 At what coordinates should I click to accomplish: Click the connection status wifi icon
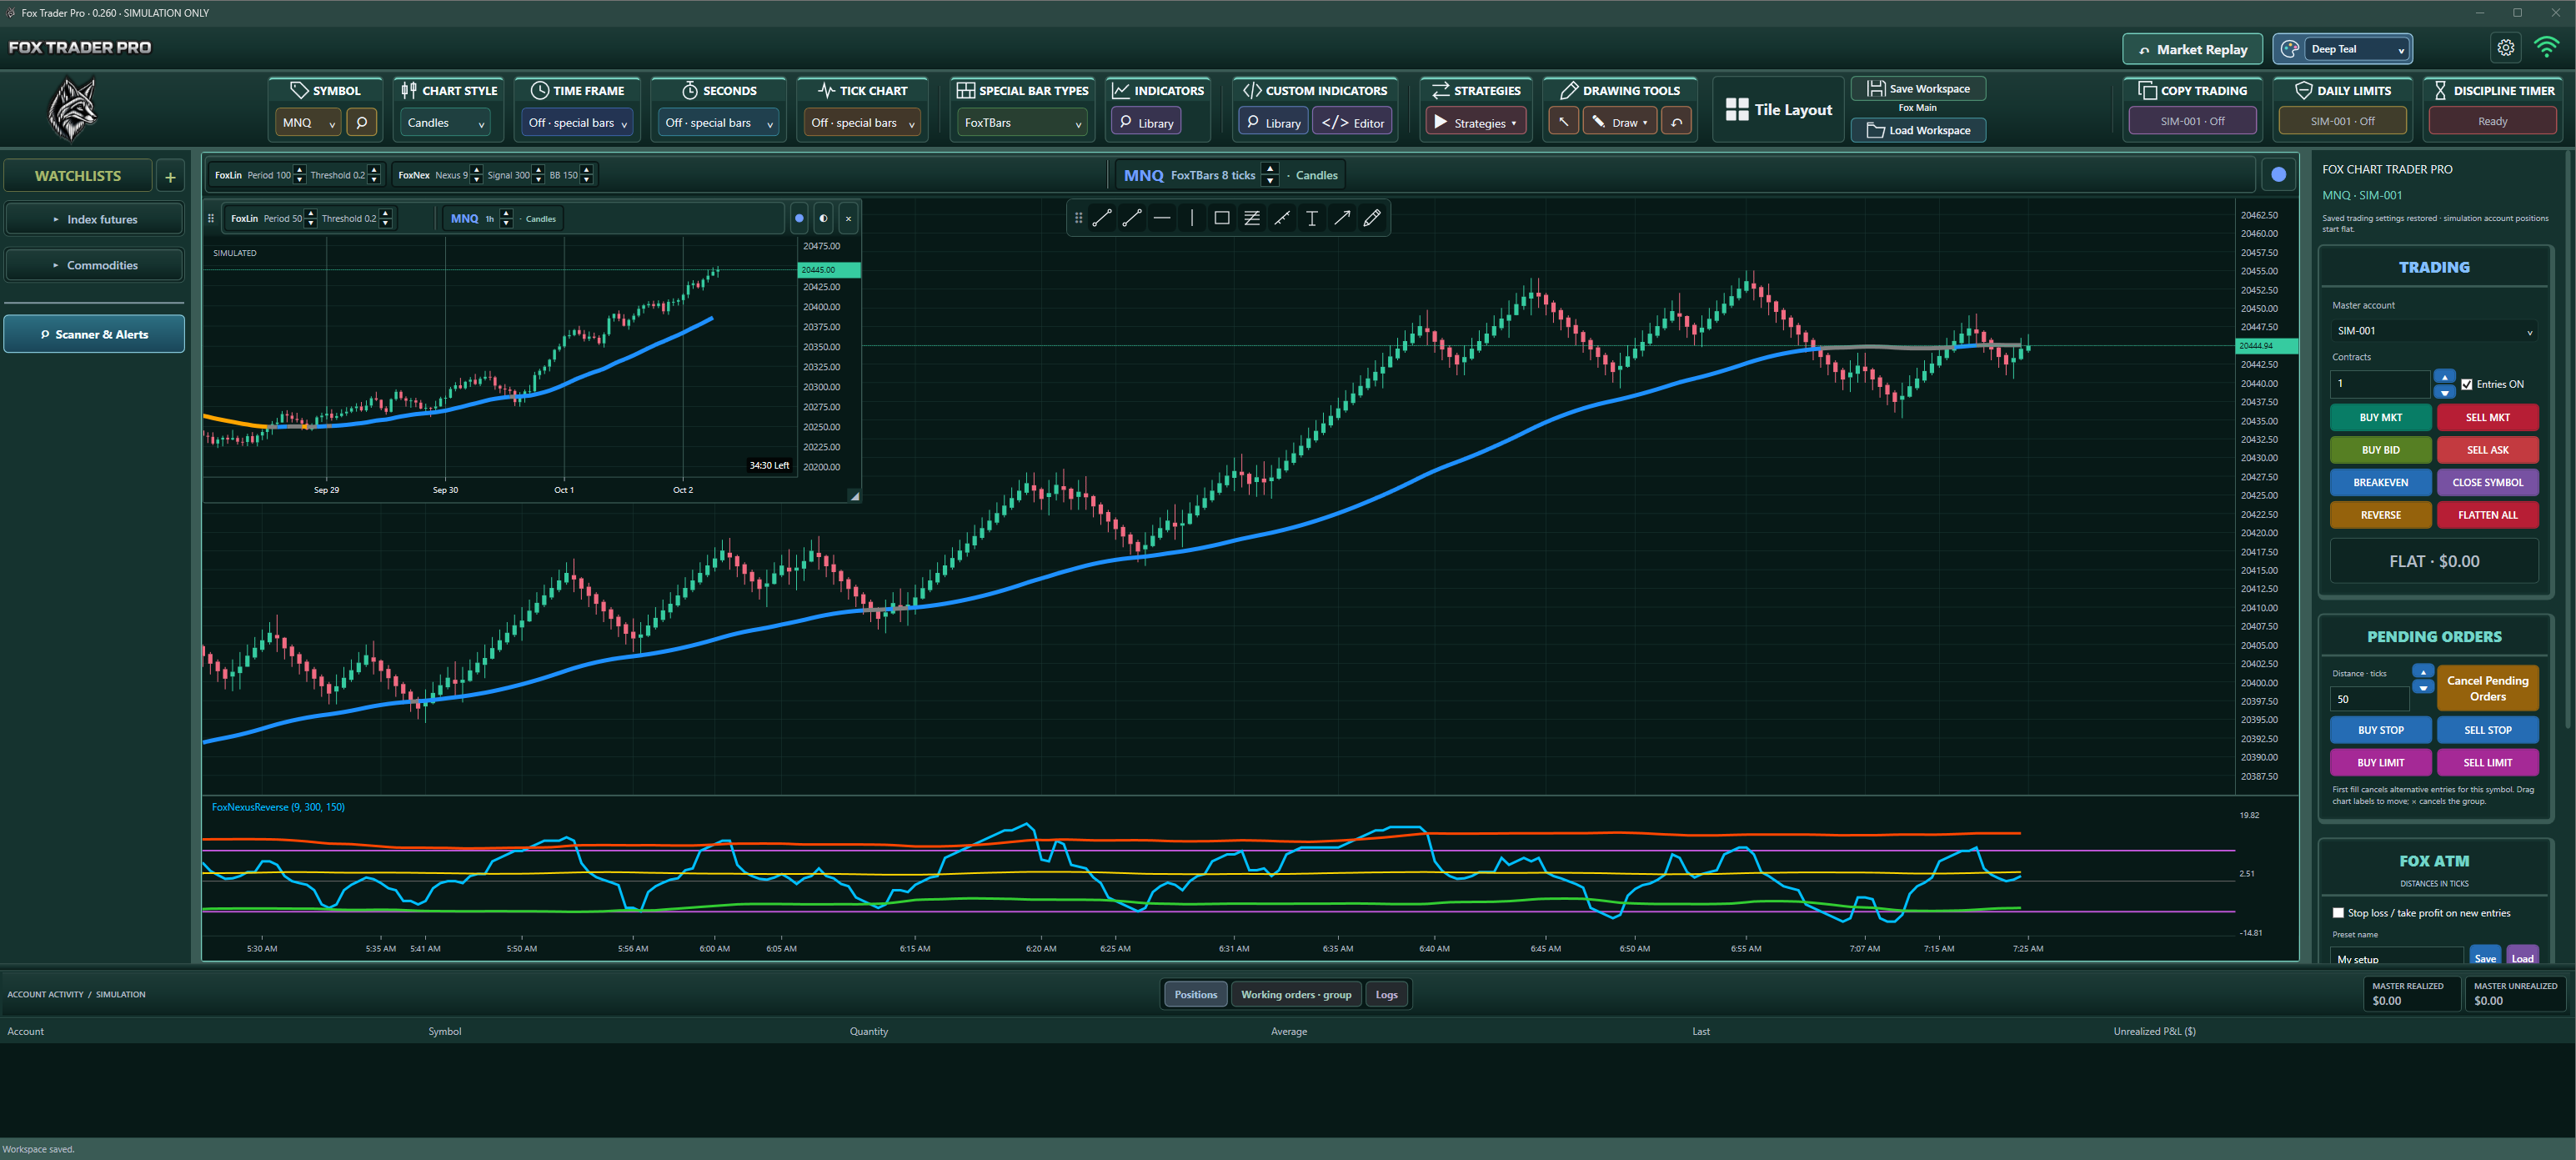(2546, 48)
